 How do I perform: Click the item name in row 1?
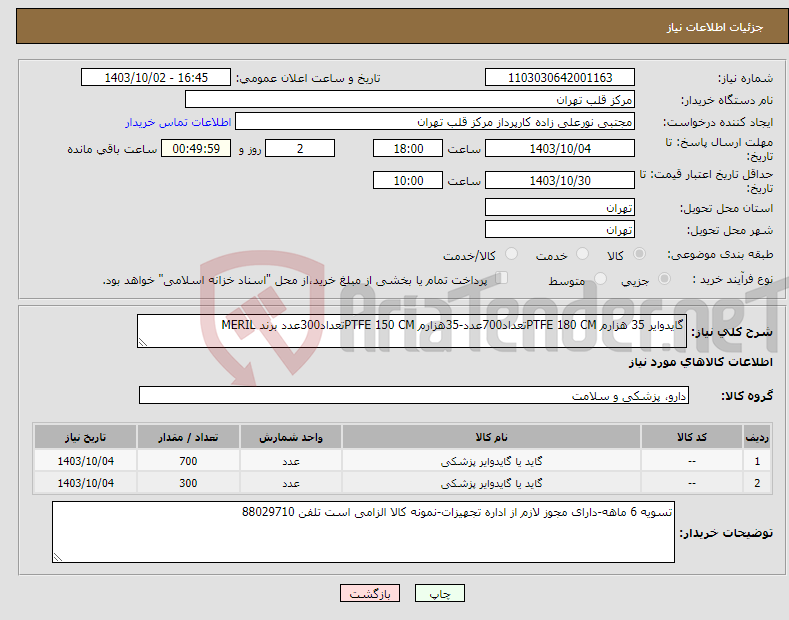point(491,460)
